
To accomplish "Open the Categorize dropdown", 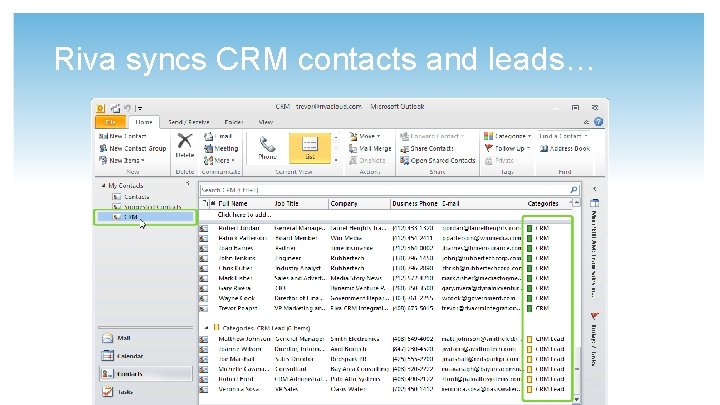I will click(507, 136).
